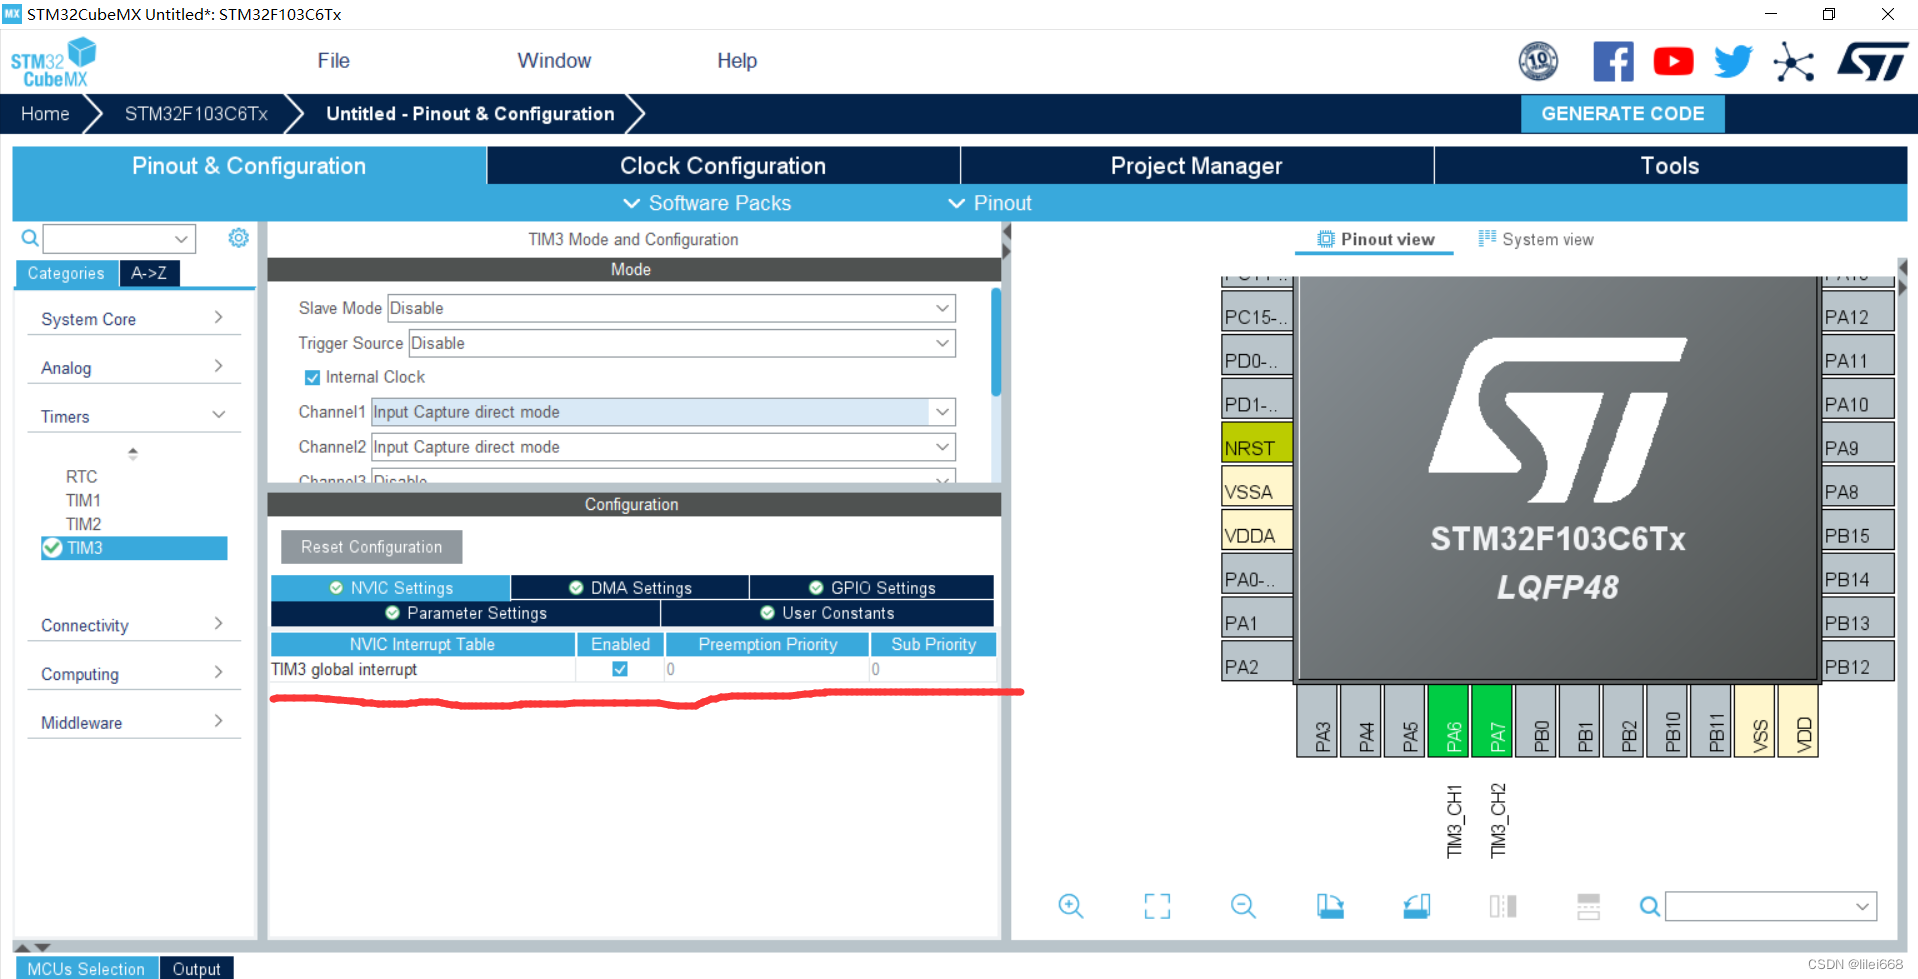Click the pin search magnifier icon
Viewport: 1918px width, 979px height.
point(1650,907)
